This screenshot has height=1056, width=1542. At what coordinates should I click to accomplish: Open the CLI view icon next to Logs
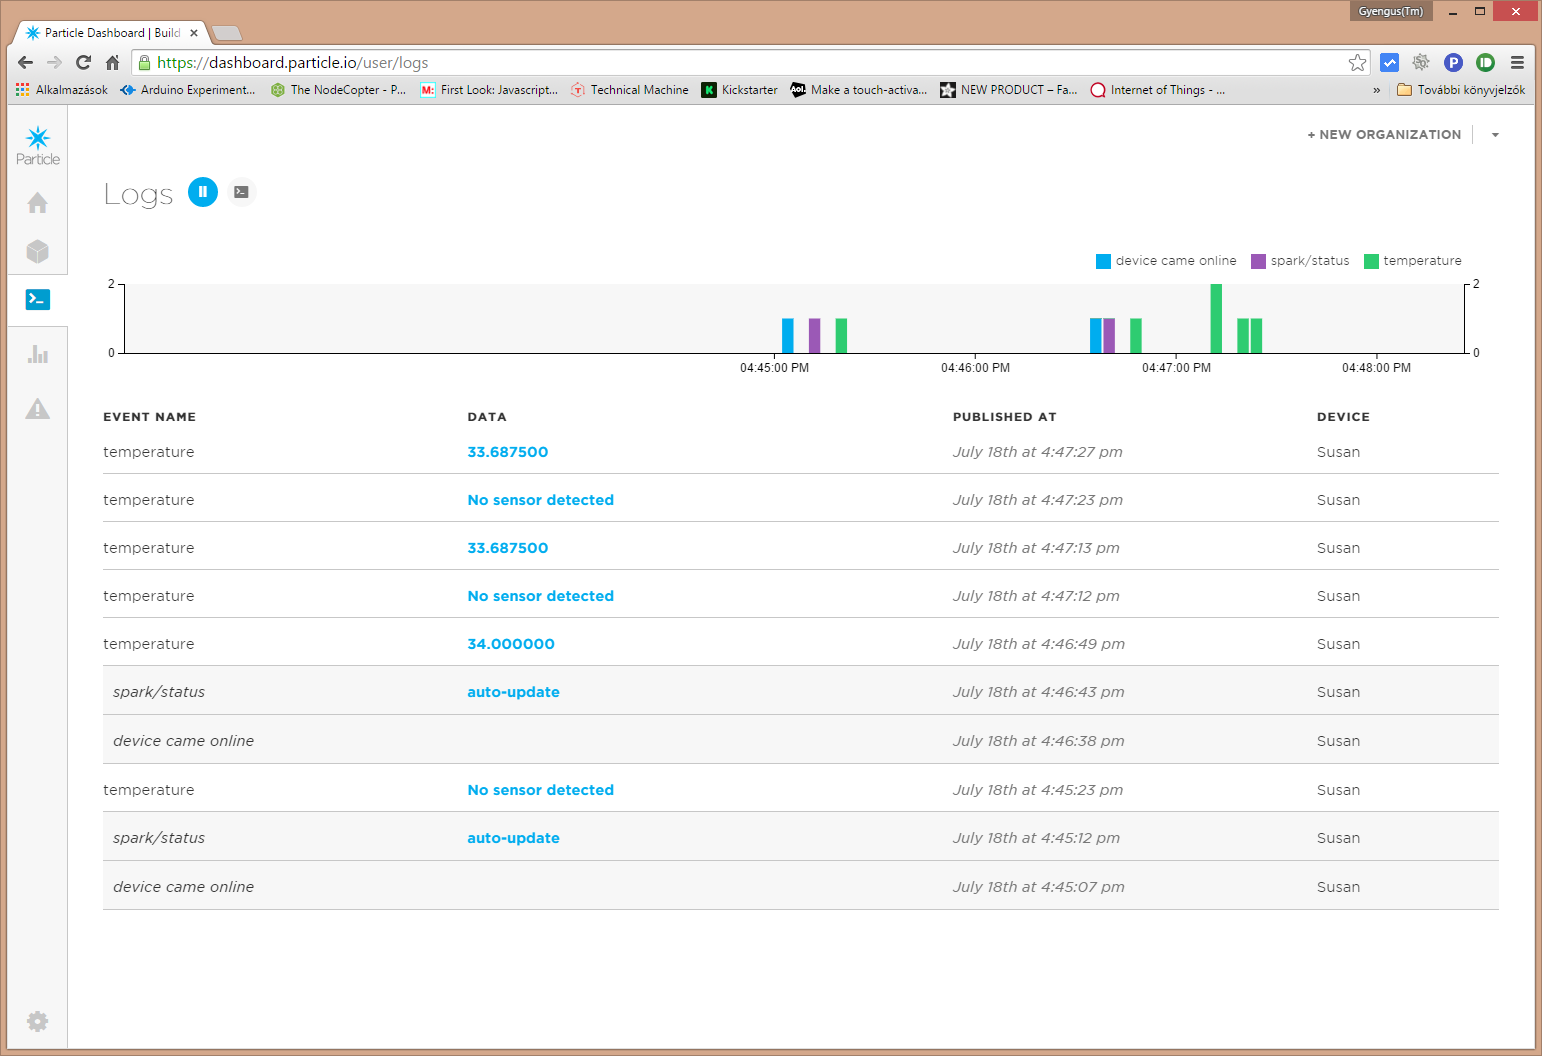tap(241, 192)
